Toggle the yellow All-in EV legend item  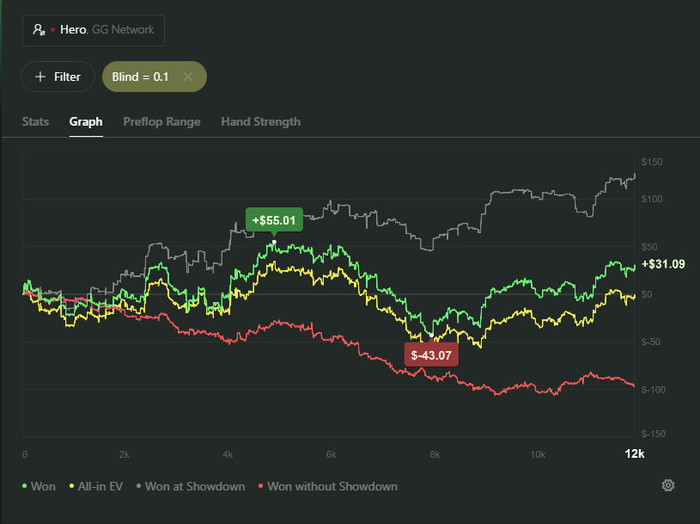pyautogui.click(x=97, y=487)
